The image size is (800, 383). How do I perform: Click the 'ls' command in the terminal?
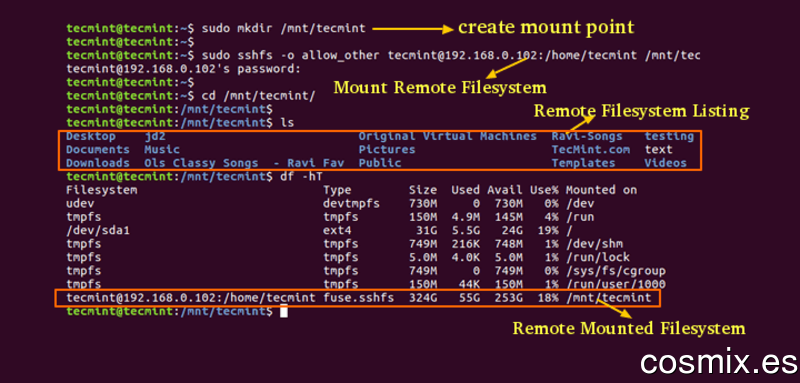coord(287,122)
